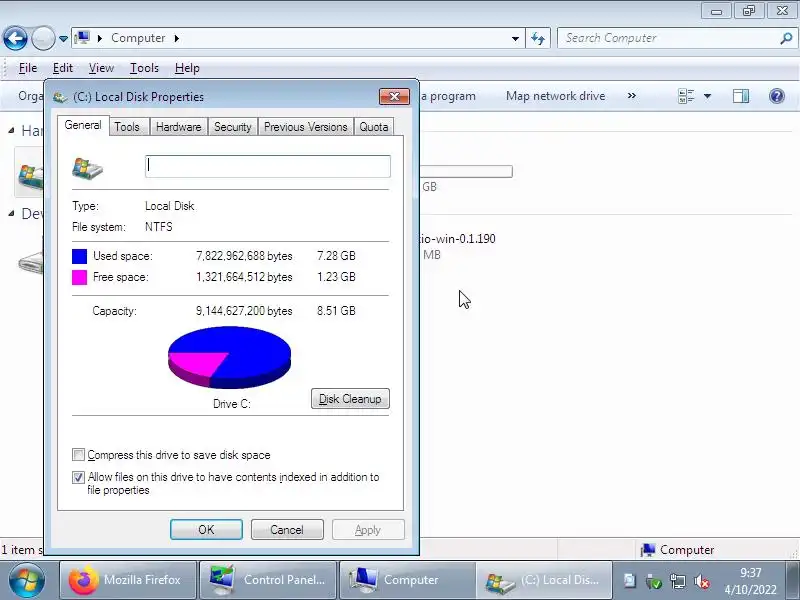Collapse the Devices with Removable Storage group
This screenshot has width=800, height=600.
(x=11, y=214)
